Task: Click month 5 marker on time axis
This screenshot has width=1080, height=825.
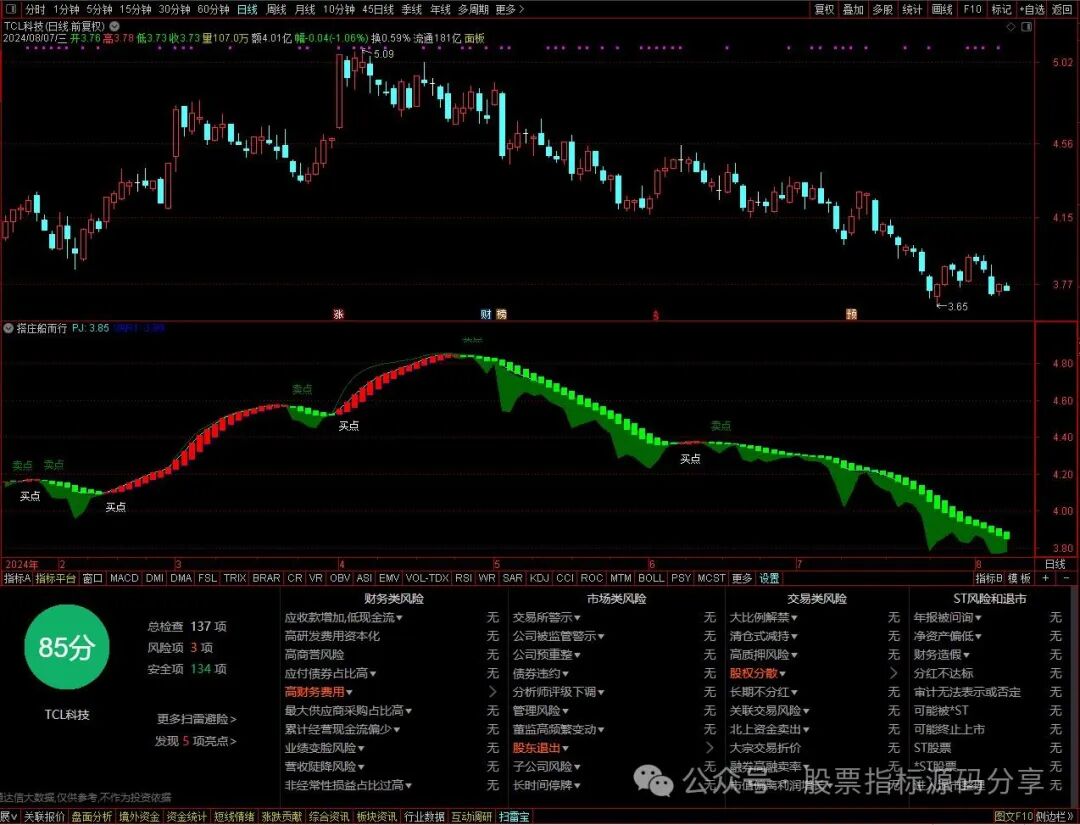Action: point(497,564)
